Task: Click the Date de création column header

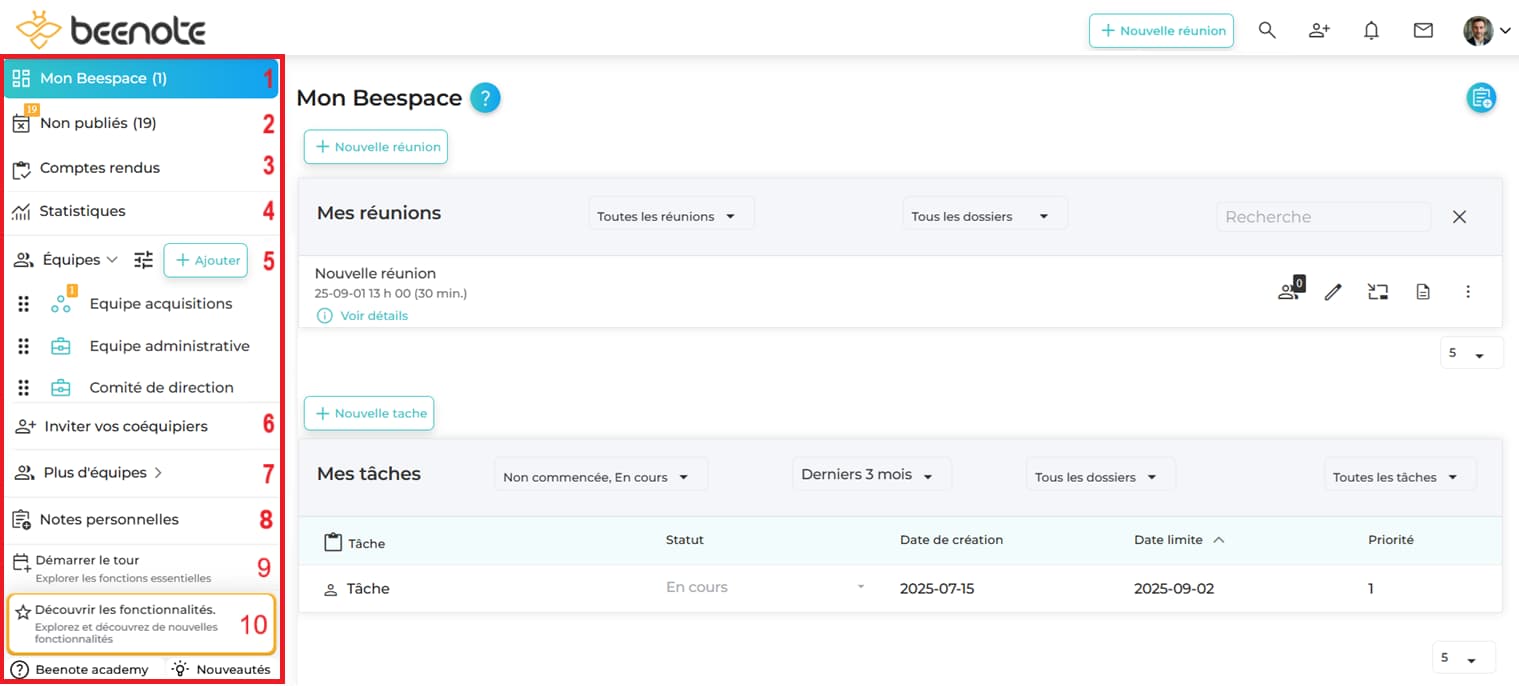Action: (951, 540)
